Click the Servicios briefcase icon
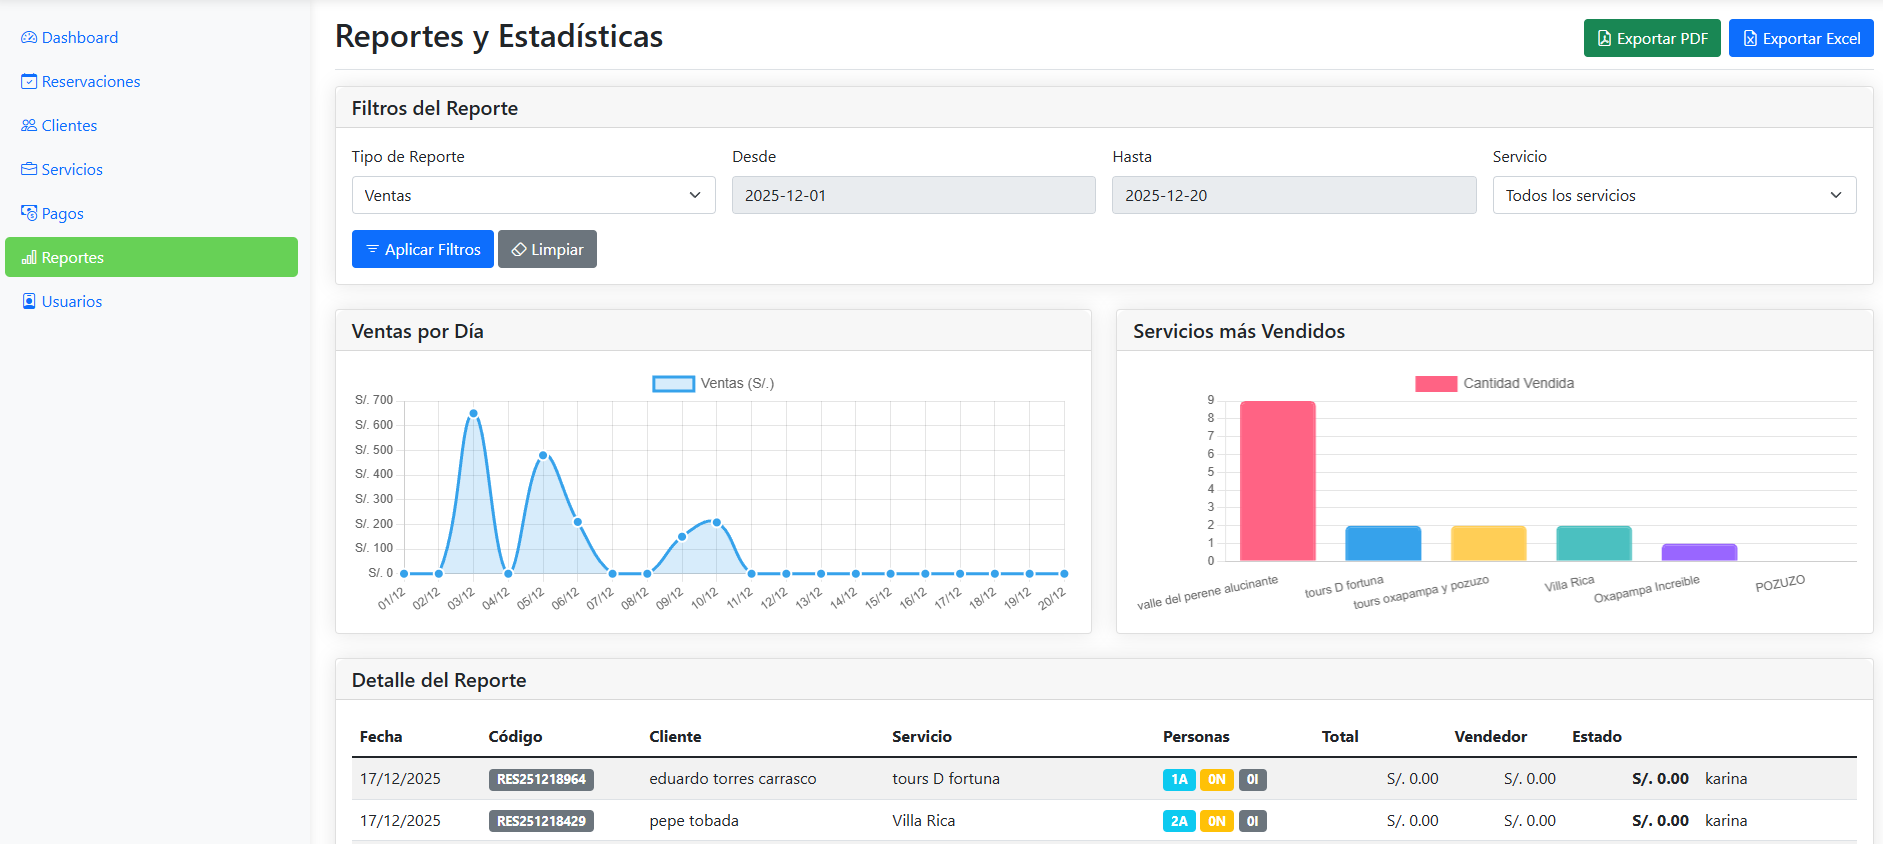1883x844 pixels. (x=29, y=170)
